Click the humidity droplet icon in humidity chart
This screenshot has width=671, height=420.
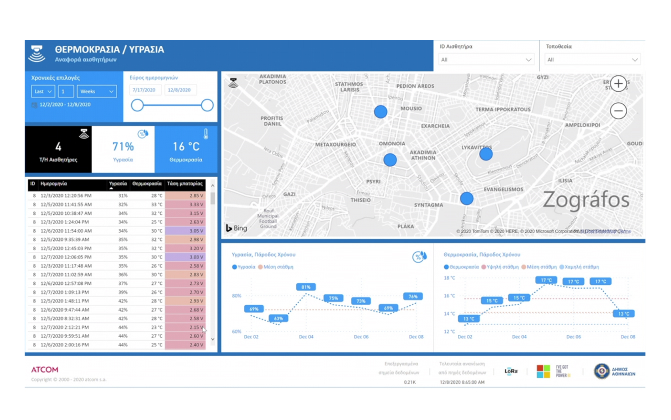tap(419, 256)
